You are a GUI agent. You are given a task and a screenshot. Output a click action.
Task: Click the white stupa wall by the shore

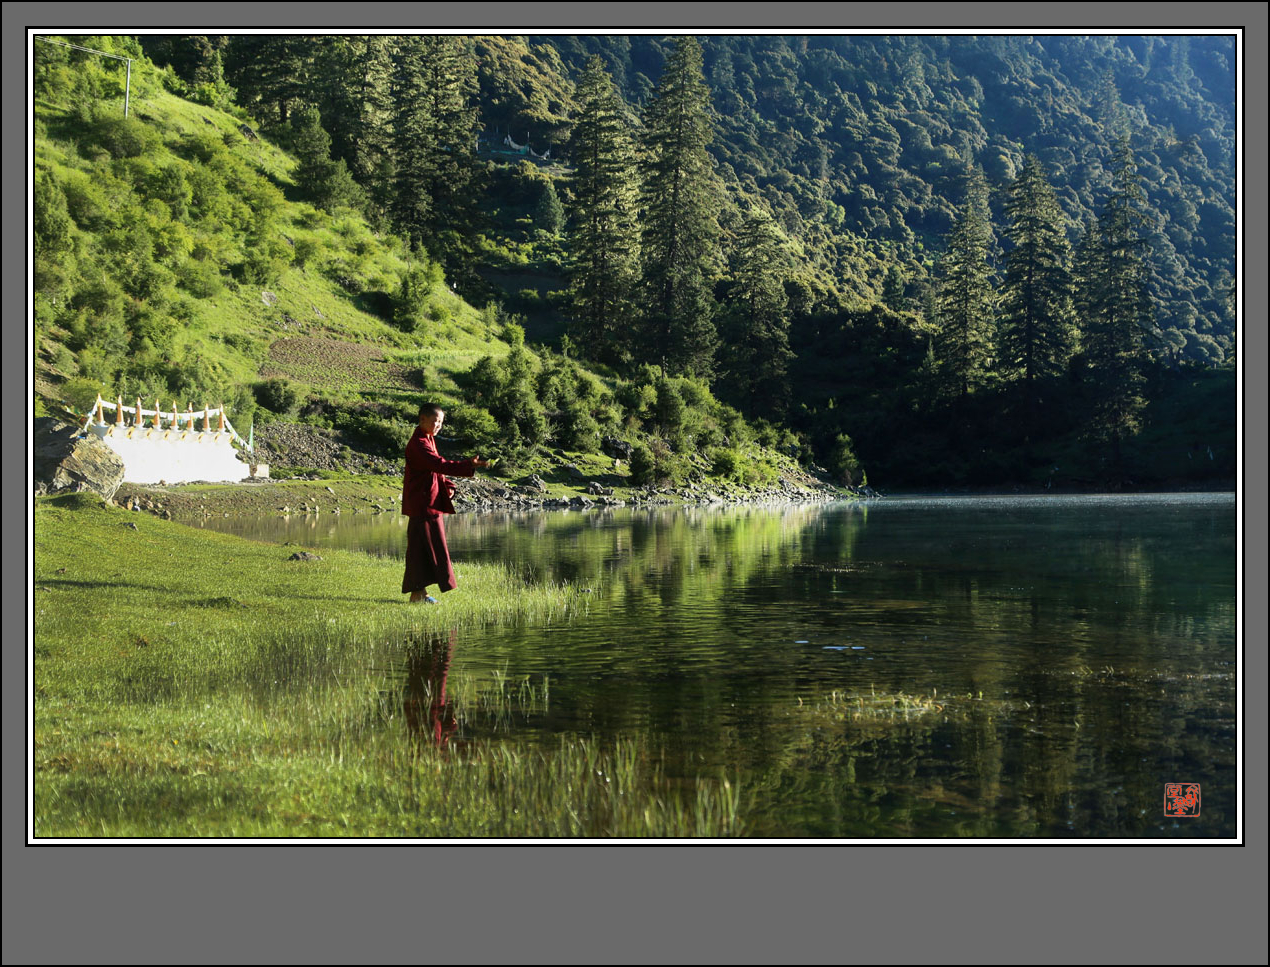[176, 455]
